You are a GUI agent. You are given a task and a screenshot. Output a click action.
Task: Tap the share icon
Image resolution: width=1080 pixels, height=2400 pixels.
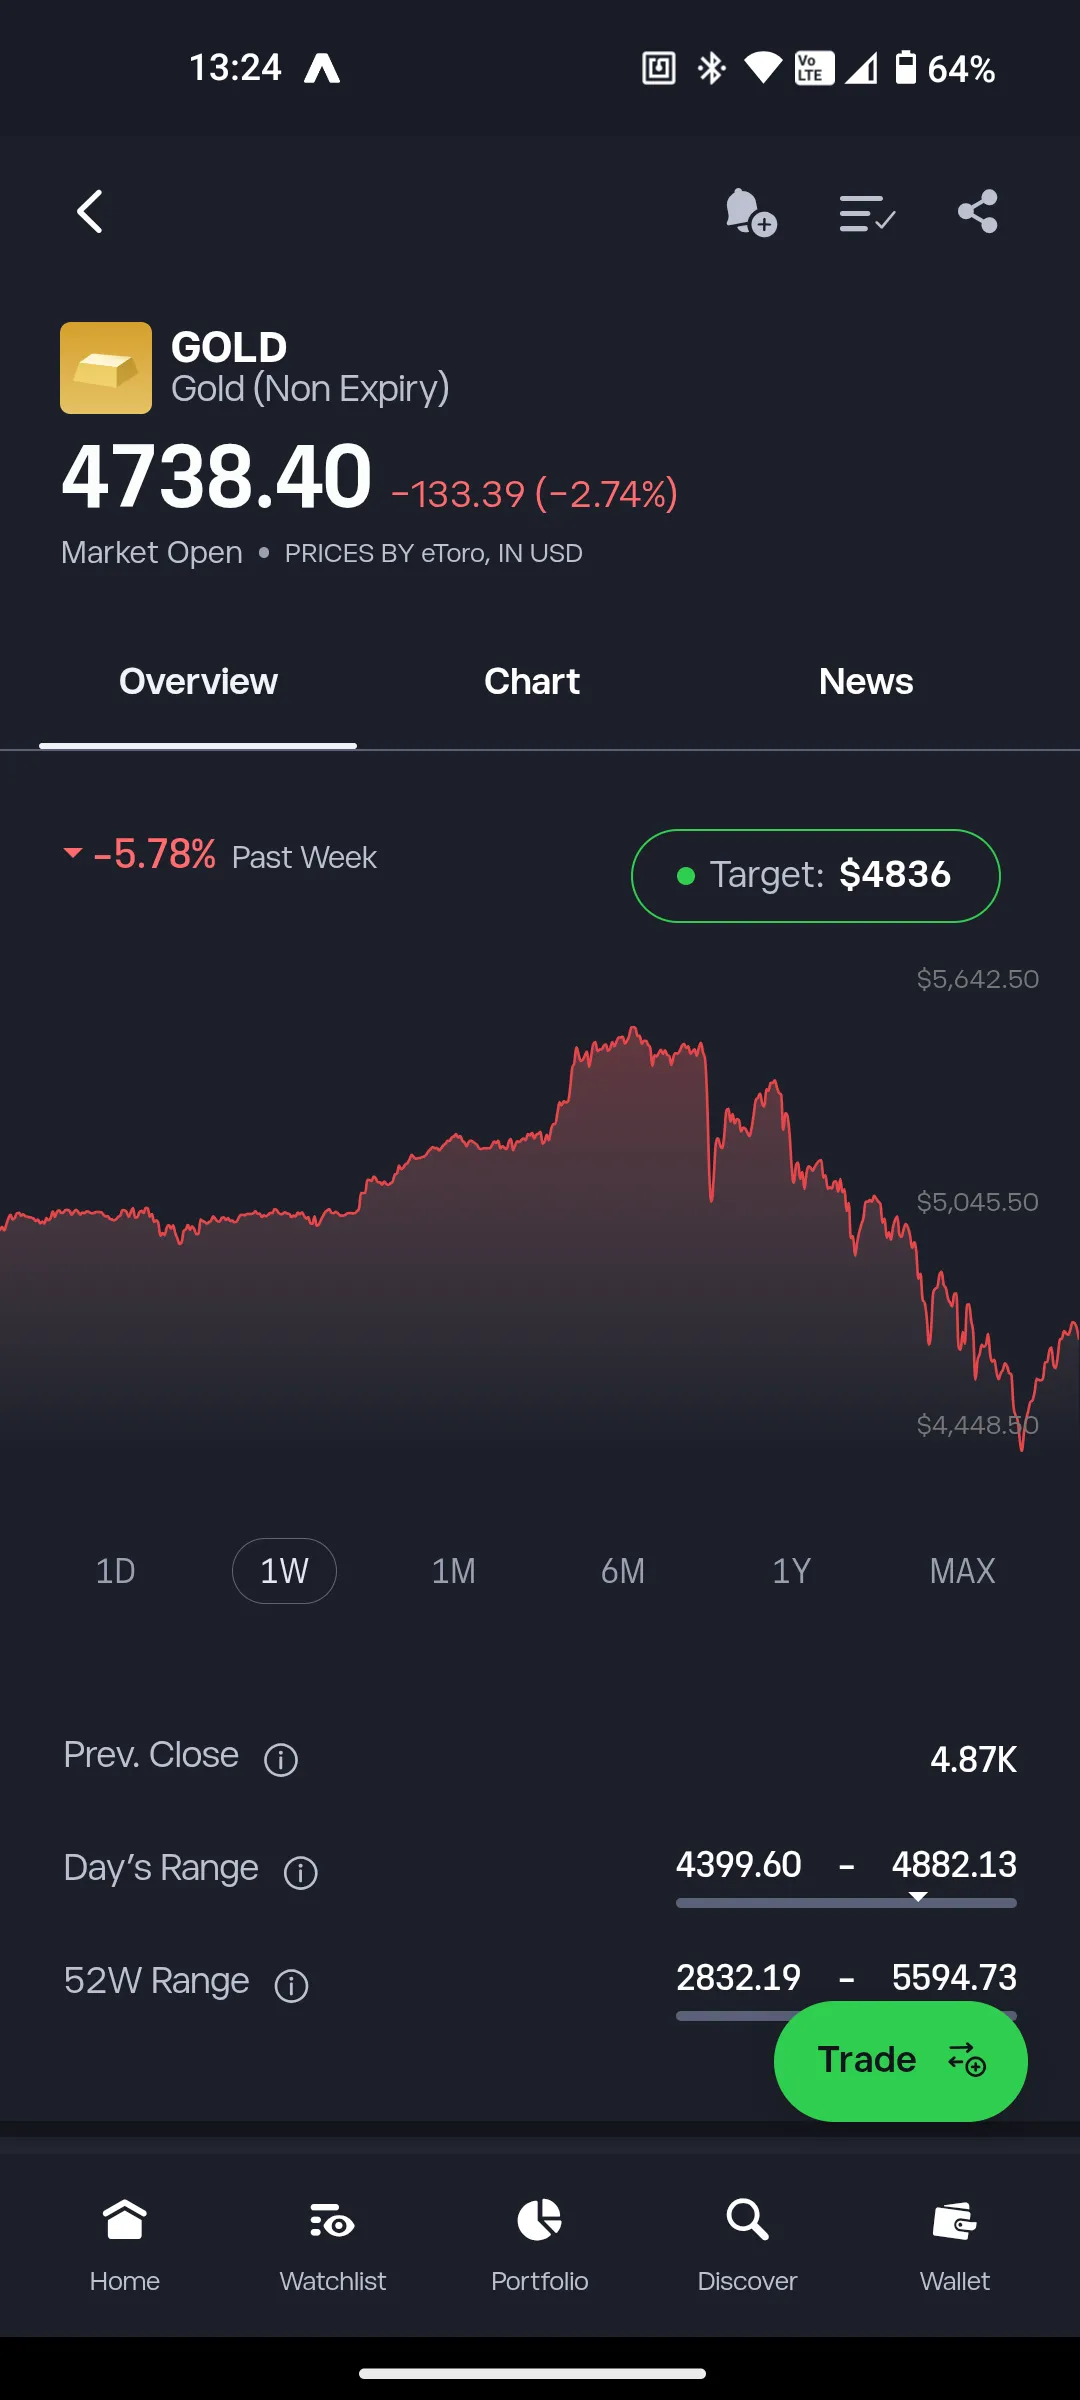pos(977,212)
